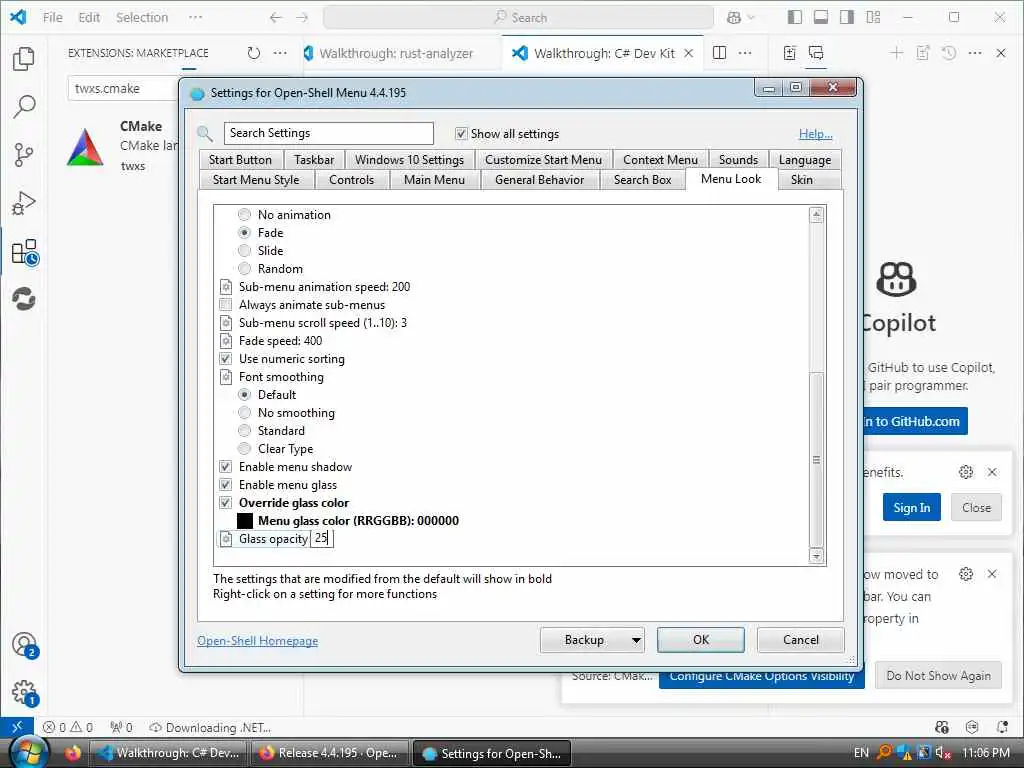
Task: Click the settings list scrollbar down arrow
Action: (816, 556)
